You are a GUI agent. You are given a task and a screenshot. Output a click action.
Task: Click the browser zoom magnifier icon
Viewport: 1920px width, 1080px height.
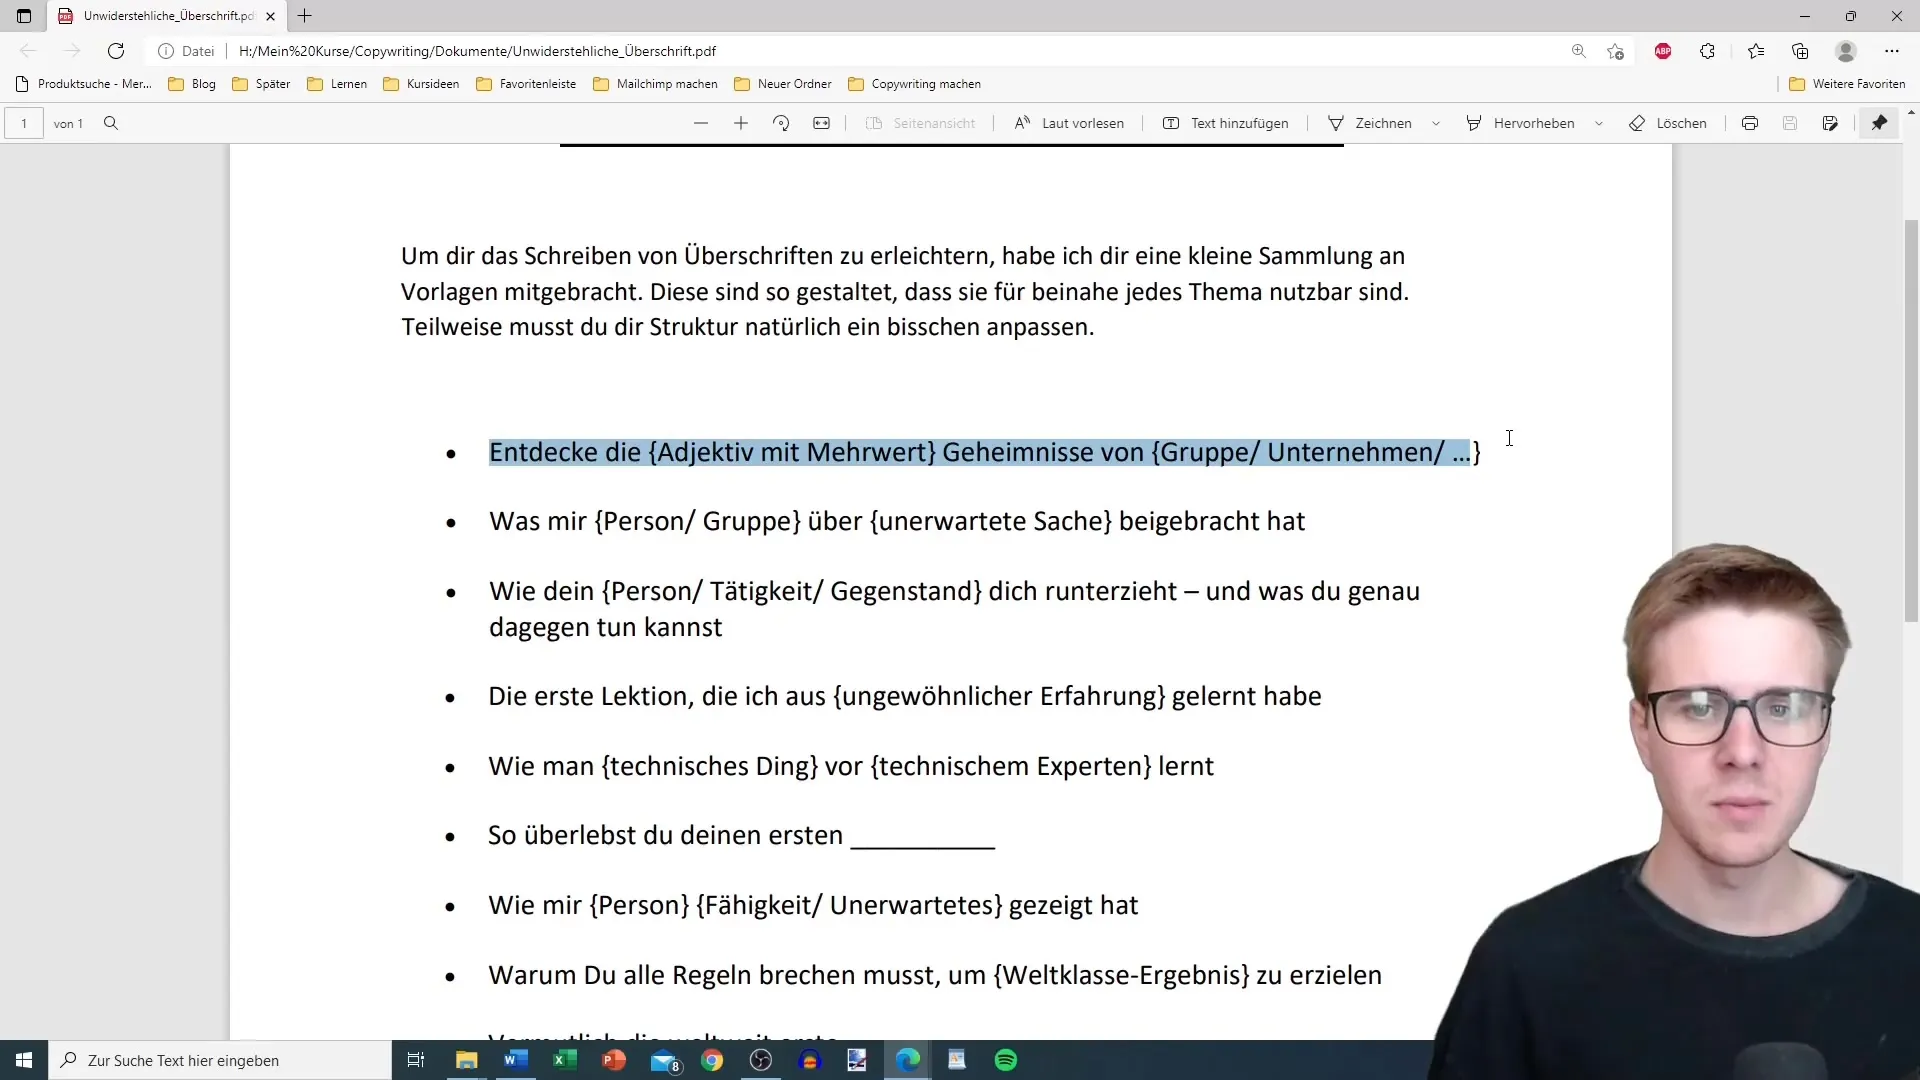1579,51
